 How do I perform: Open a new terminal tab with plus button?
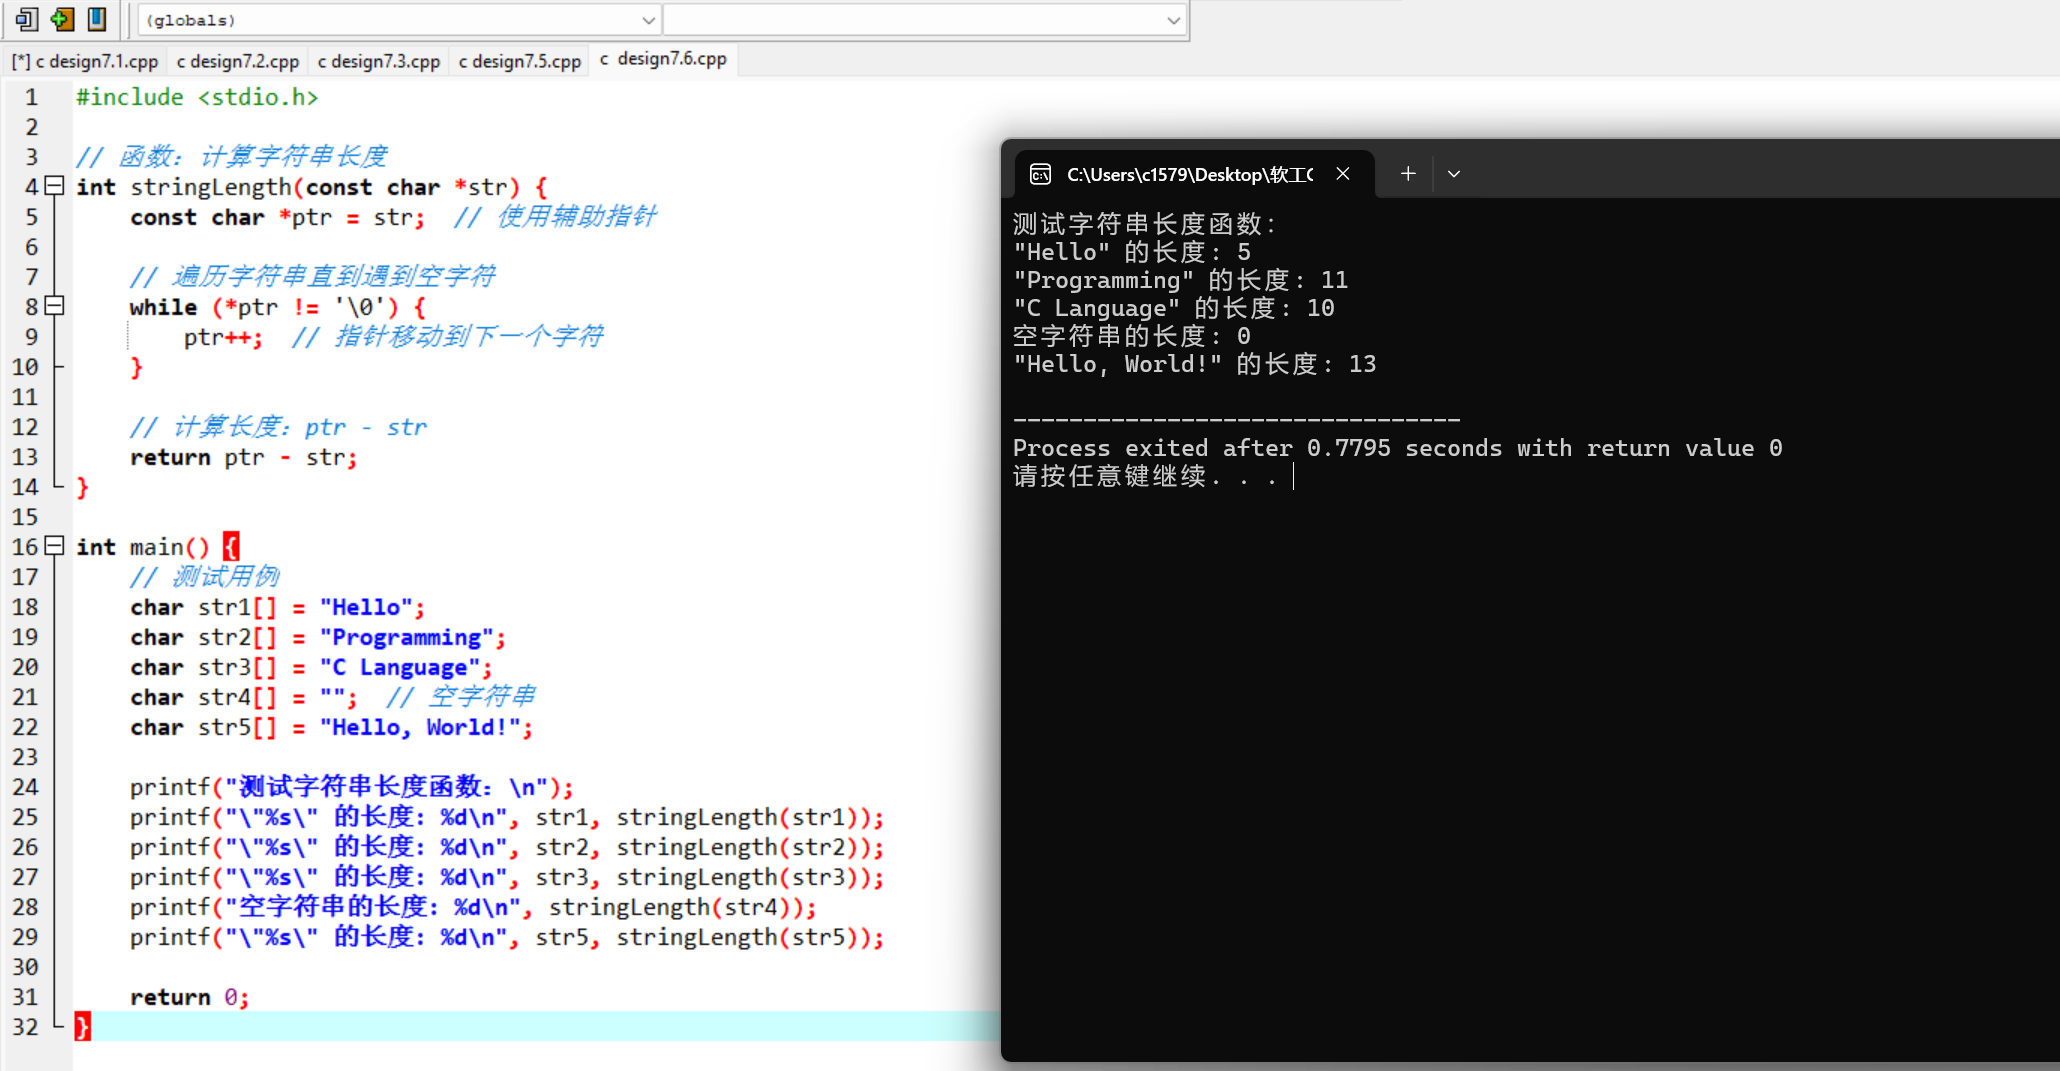1408,174
